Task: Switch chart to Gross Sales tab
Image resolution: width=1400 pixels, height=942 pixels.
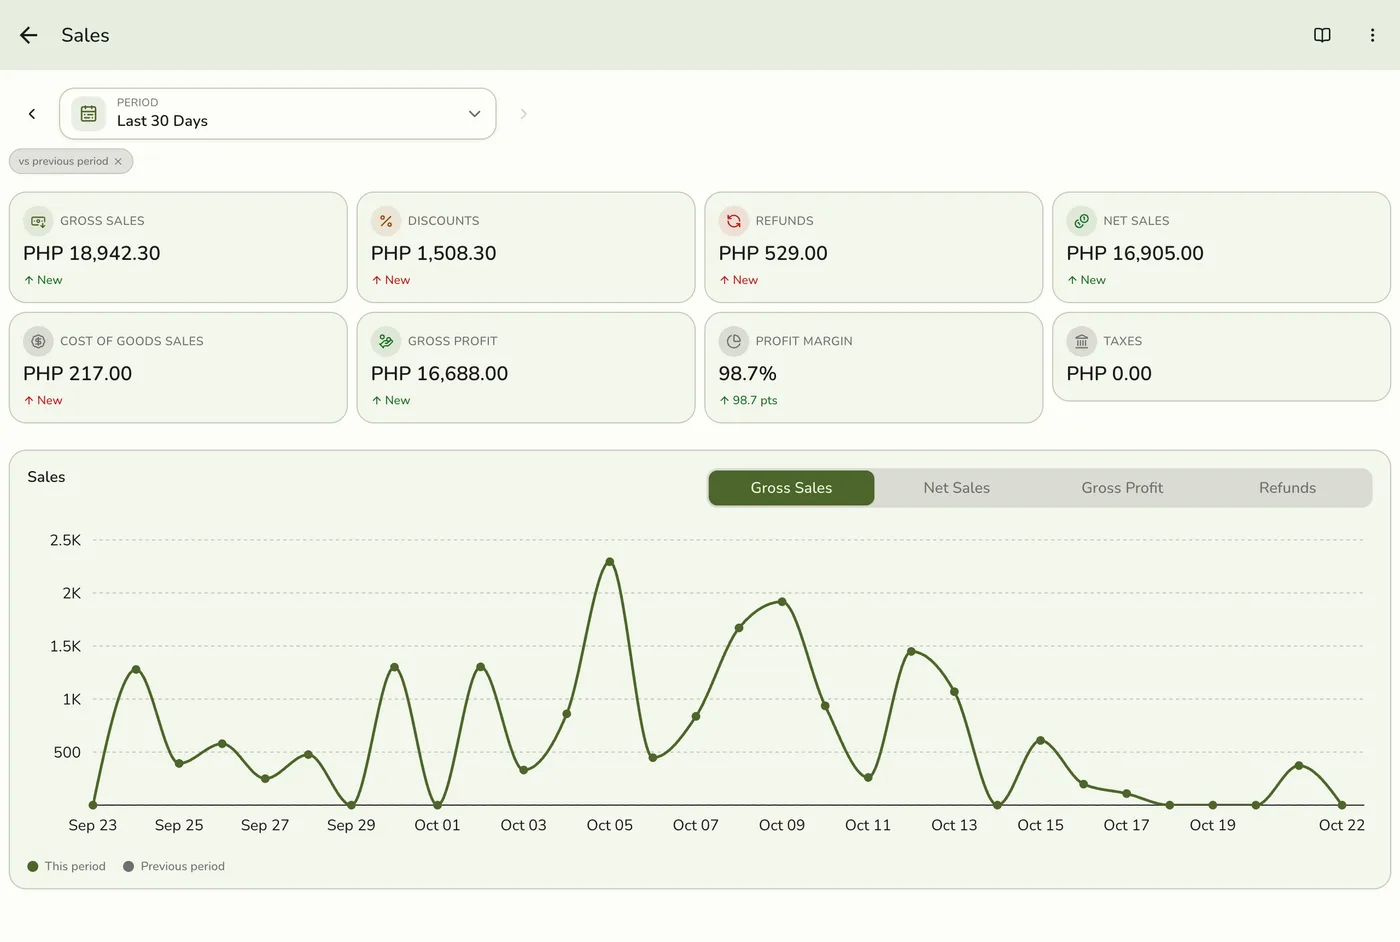Action: [x=791, y=488]
